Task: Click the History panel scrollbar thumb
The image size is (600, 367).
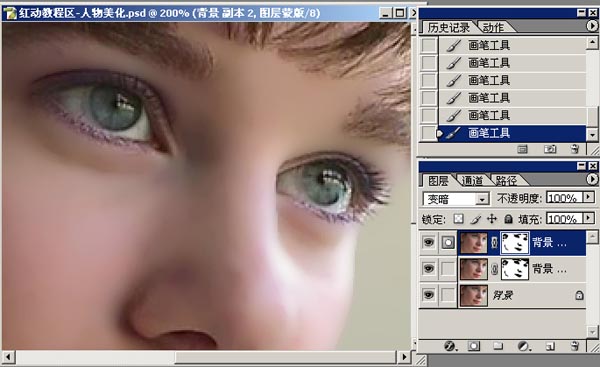Action: (592, 117)
